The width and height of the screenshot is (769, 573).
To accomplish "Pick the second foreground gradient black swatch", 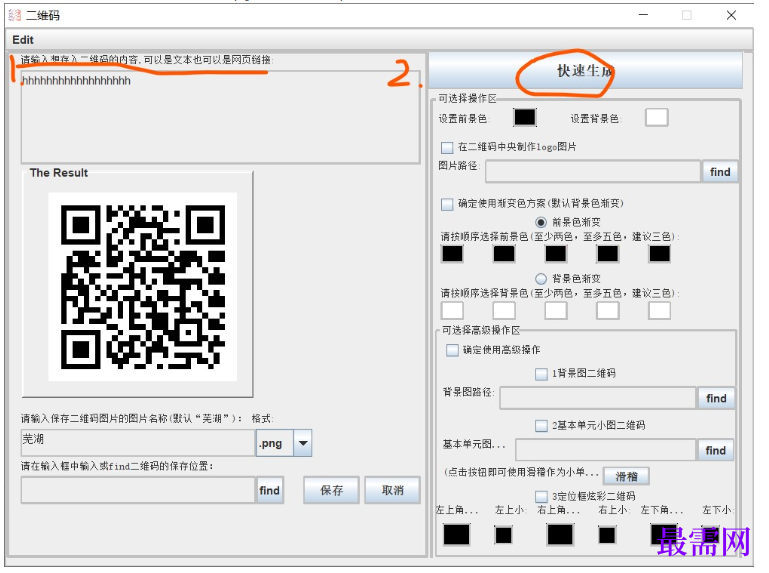I will (x=504, y=254).
